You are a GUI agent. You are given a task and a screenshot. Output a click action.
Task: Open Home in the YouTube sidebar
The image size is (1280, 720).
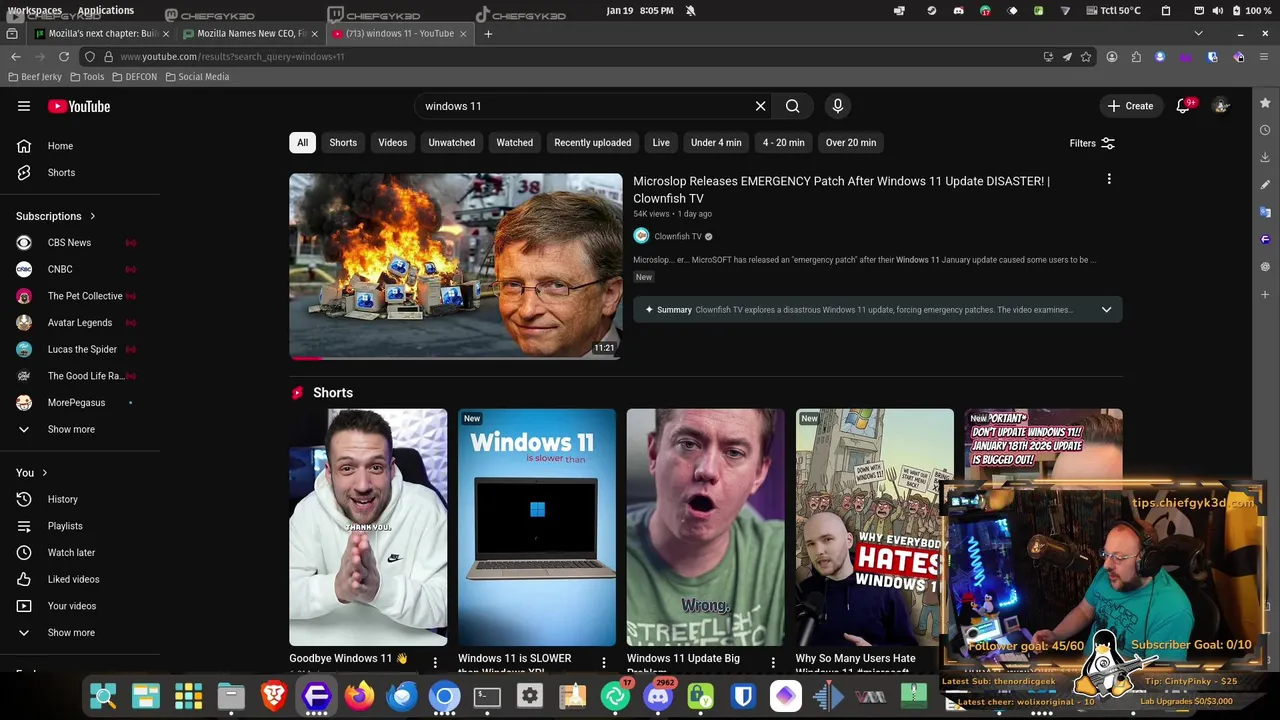(60, 146)
